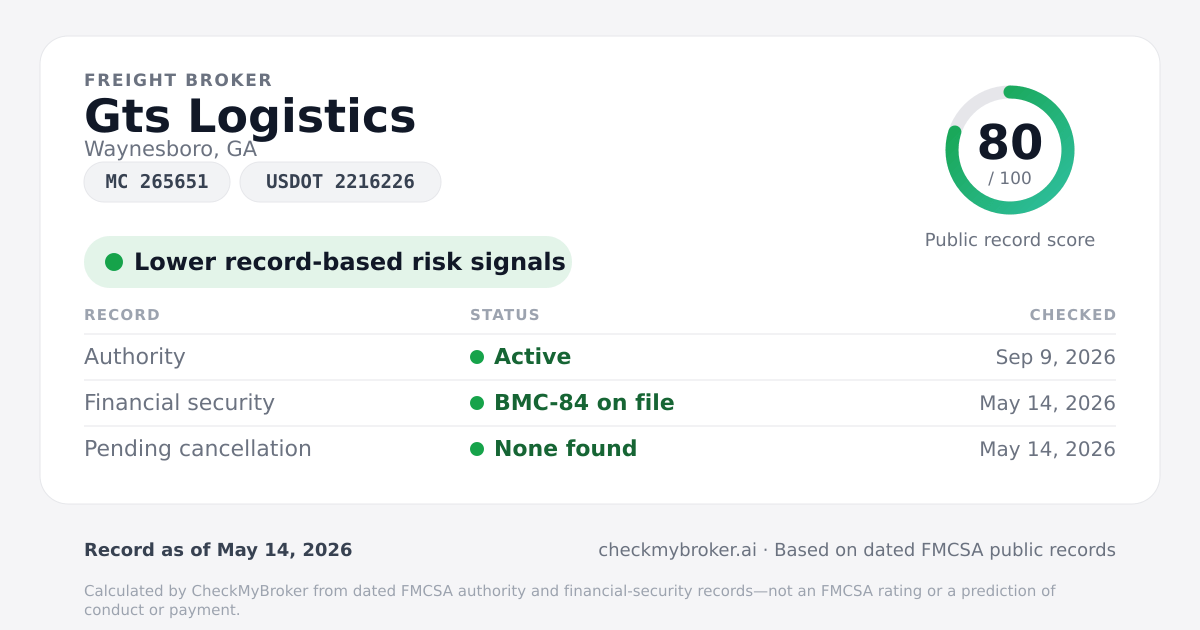Click the Sep 9, 2026 checked date
This screenshot has width=1200, height=630.
click(1056, 357)
